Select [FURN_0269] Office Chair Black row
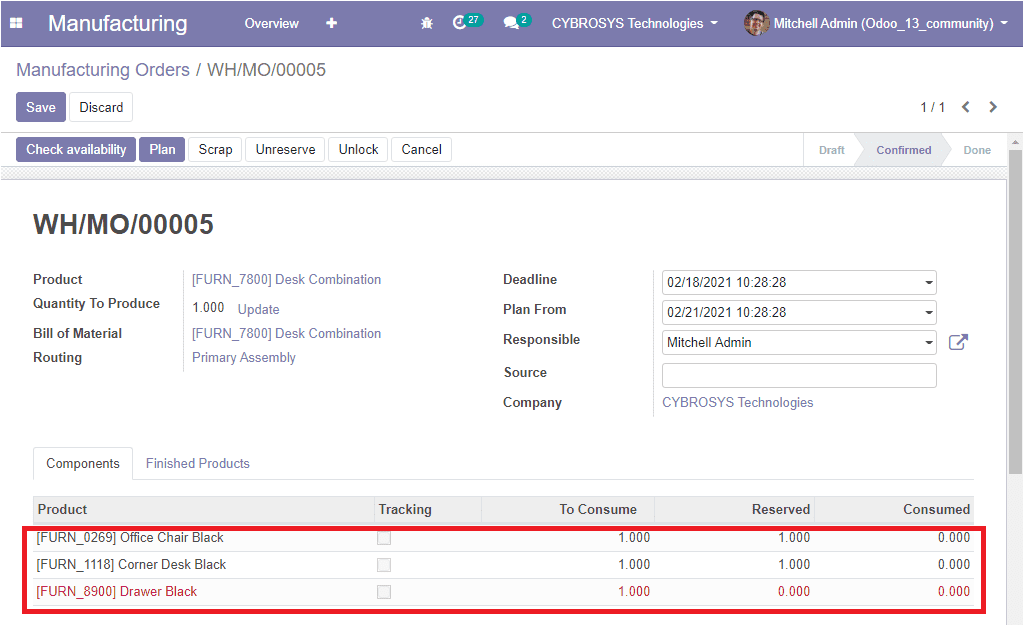Image resolution: width=1024 pixels, height=626 pixels. pos(504,538)
